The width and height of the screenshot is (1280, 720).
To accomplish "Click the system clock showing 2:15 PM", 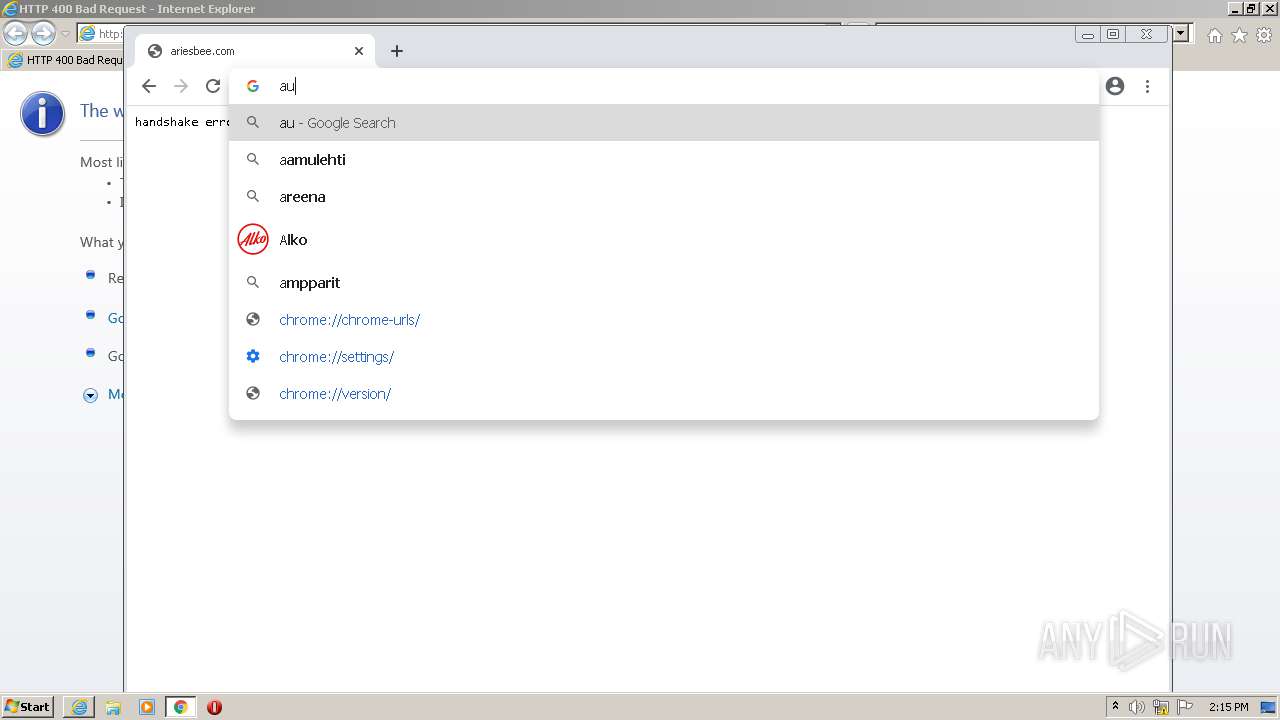I will point(1228,707).
